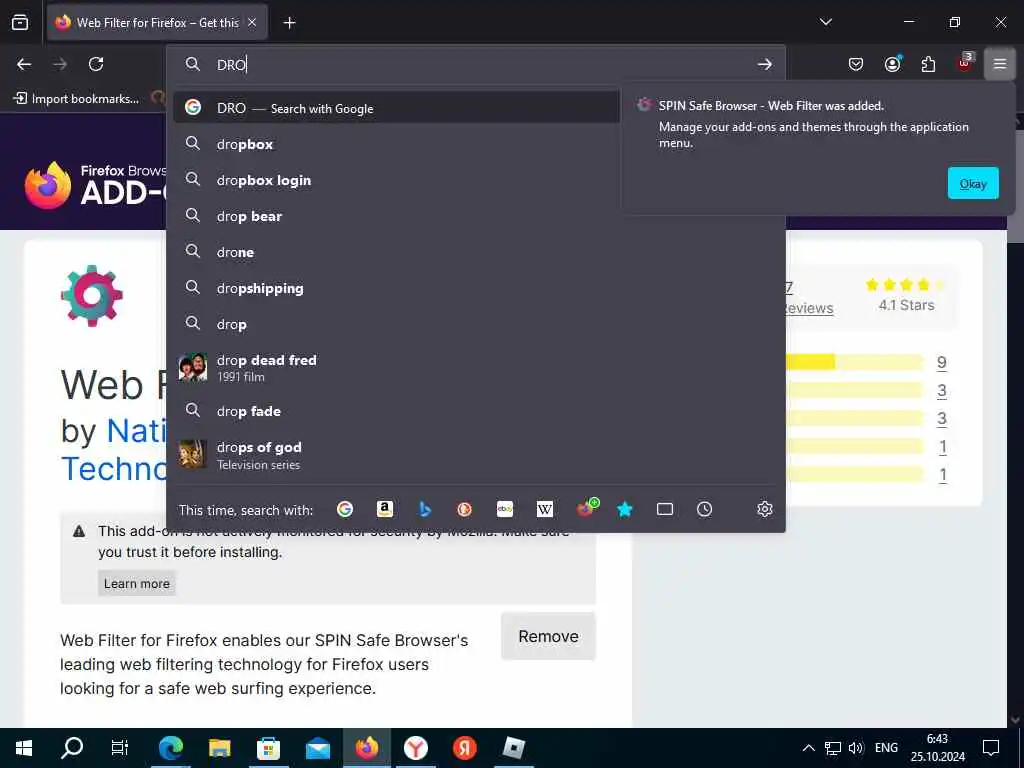The image size is (1024, 768).
Task: Select the drop fade suggestion
Action: 476,411
